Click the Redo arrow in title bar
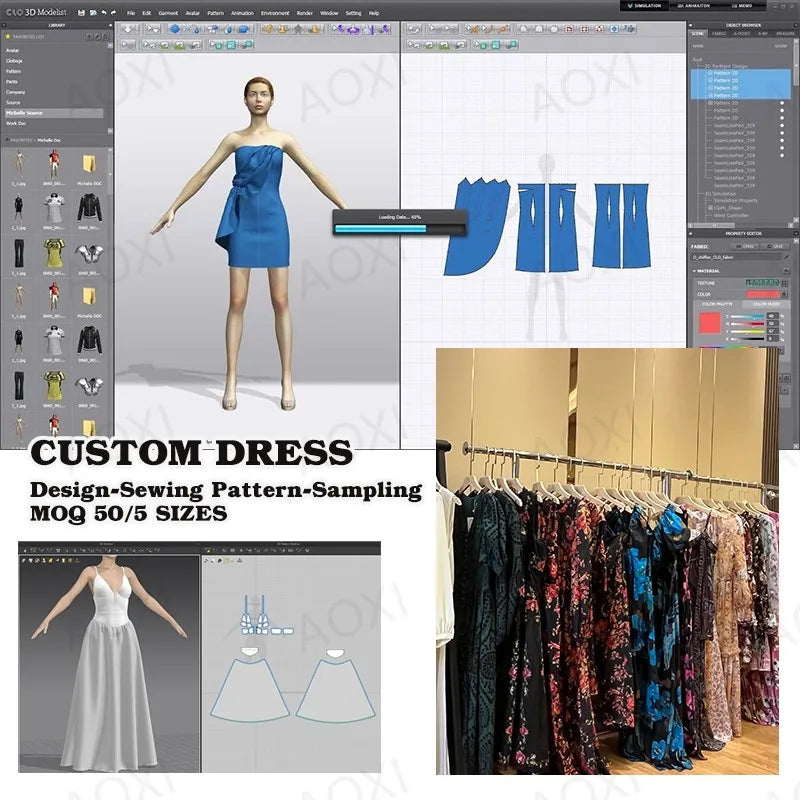800x800 pixels. (113, 13)
